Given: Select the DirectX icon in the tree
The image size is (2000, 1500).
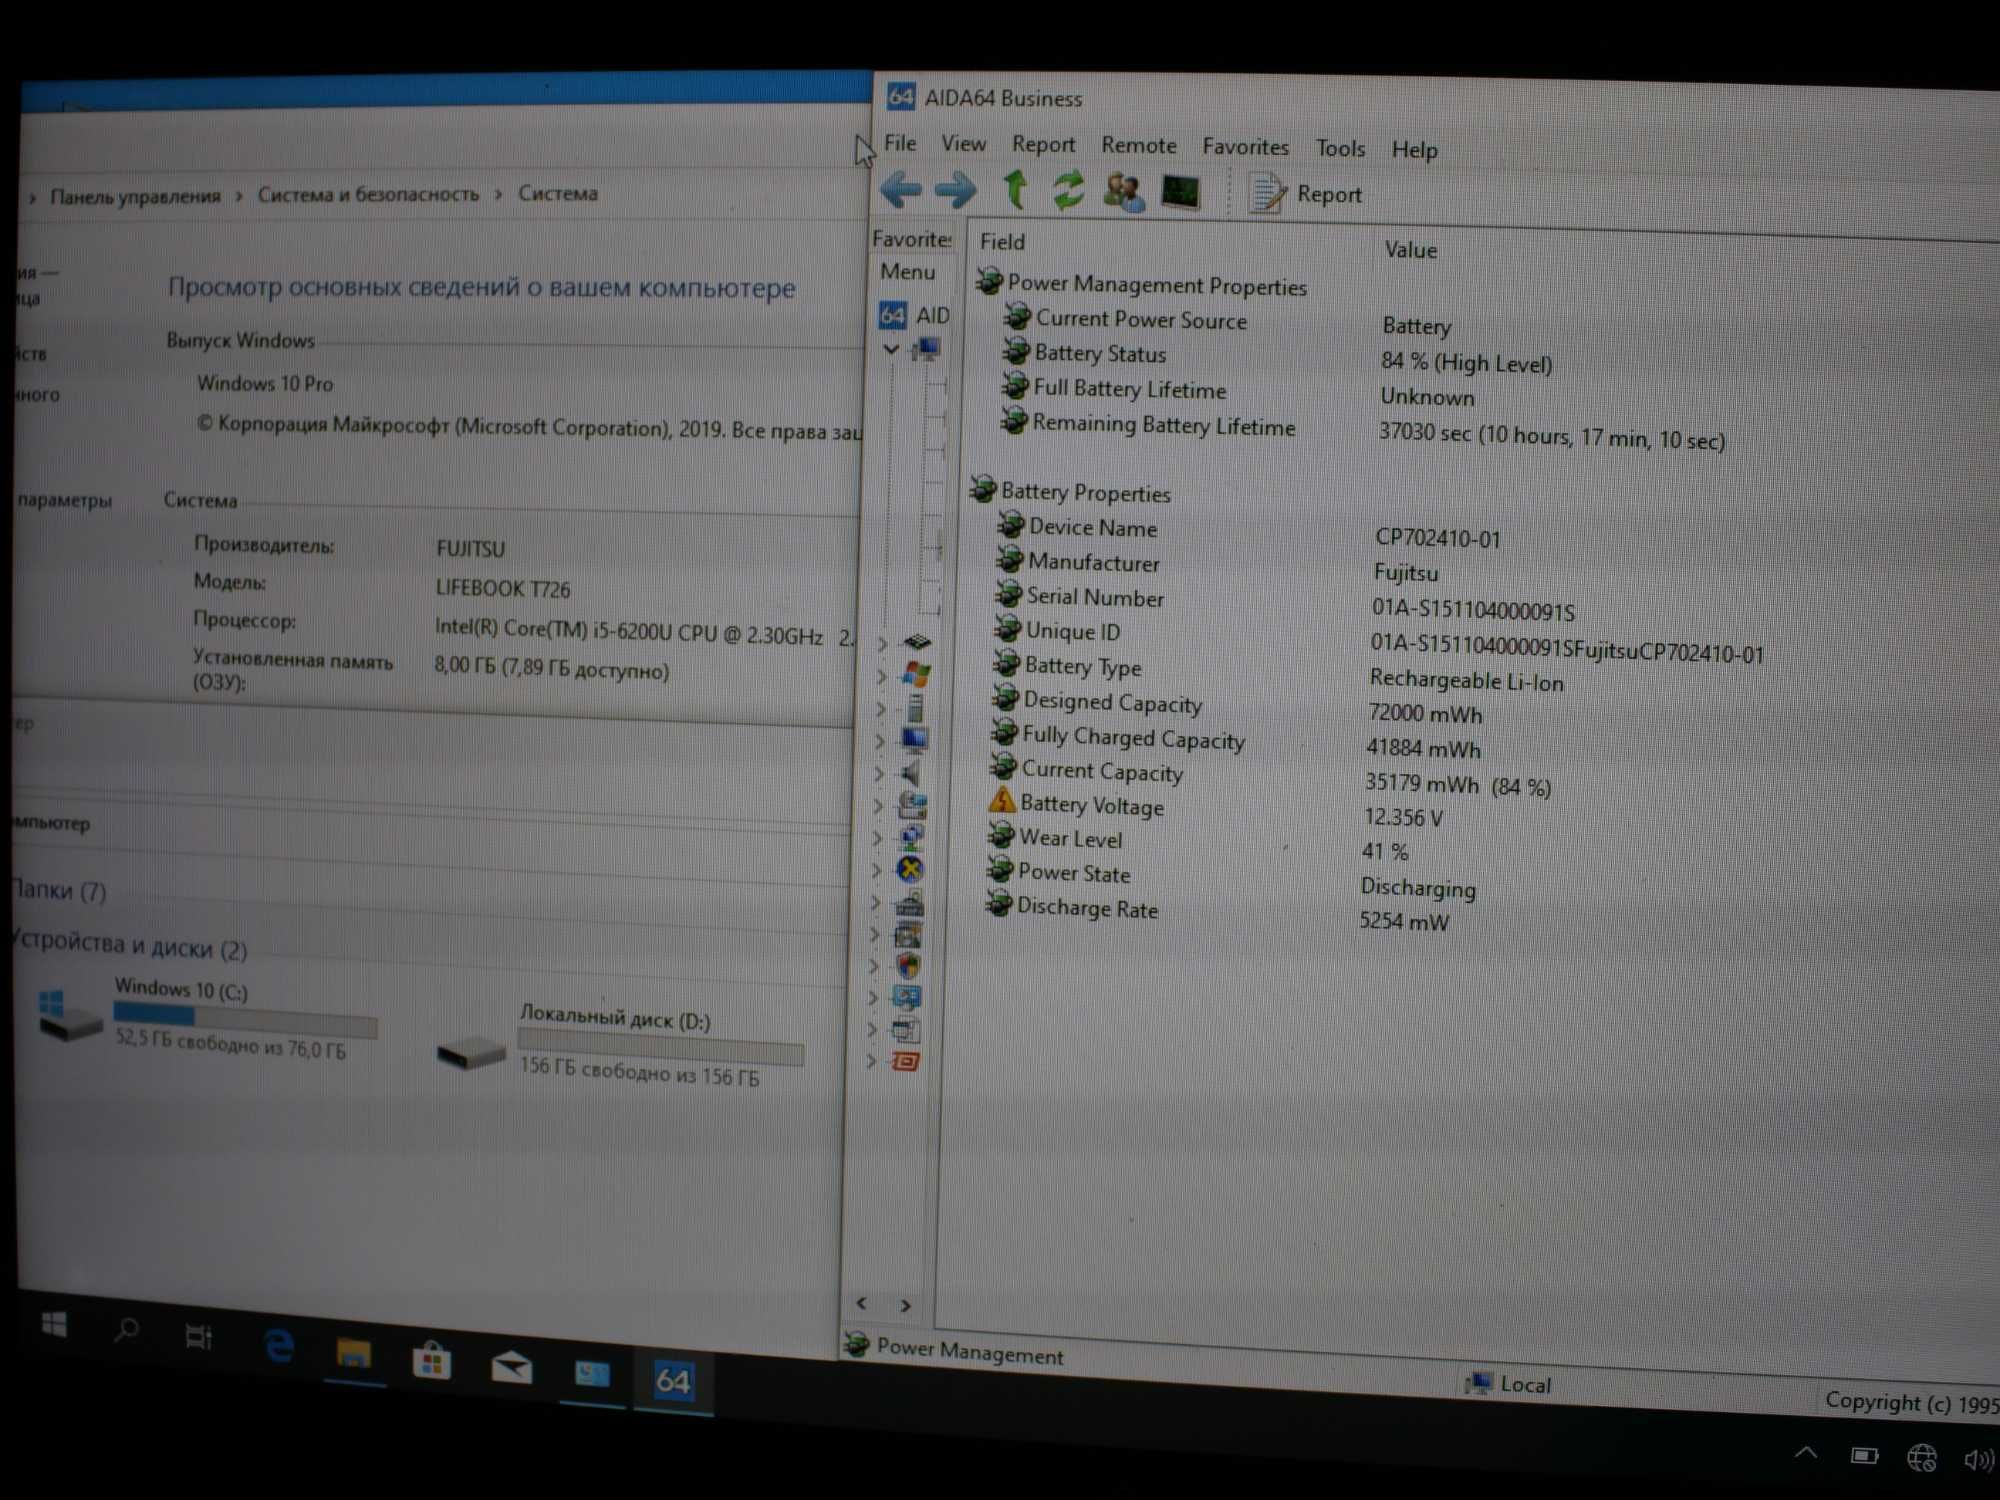Looking at the screenshot, I should point(910,869).
